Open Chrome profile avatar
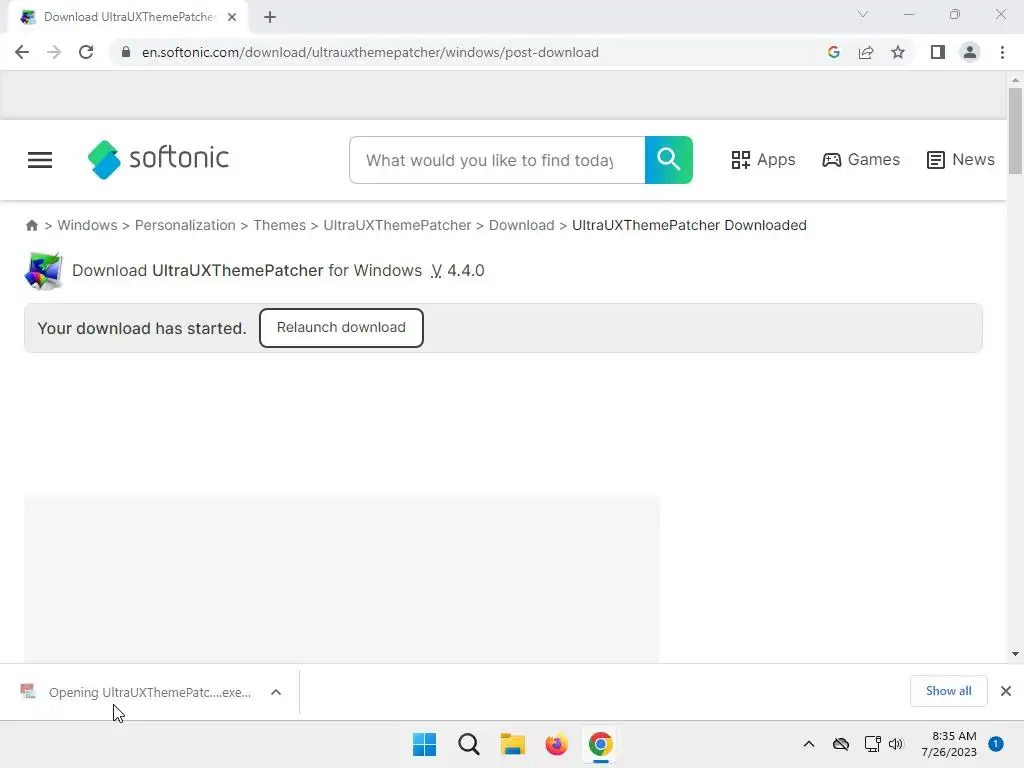The height and width of the screenshot is (768, 1024). (x=970, y=52)
